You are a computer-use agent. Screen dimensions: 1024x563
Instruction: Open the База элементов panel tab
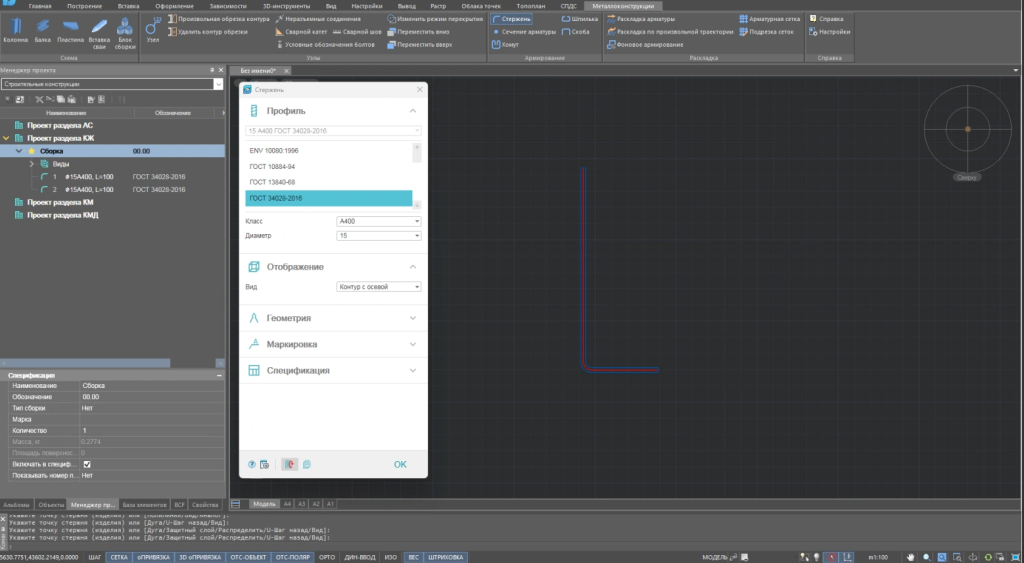(x=146, y=504)
